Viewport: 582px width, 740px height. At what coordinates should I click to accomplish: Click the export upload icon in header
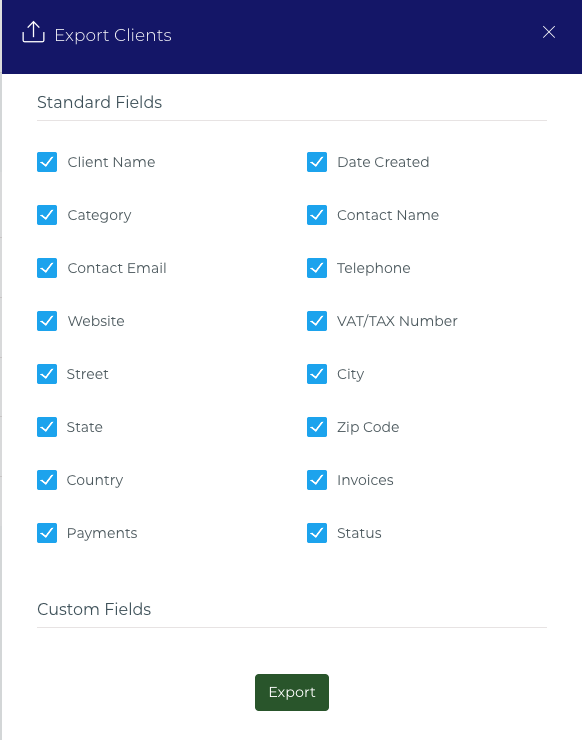(x=33, y=32)
